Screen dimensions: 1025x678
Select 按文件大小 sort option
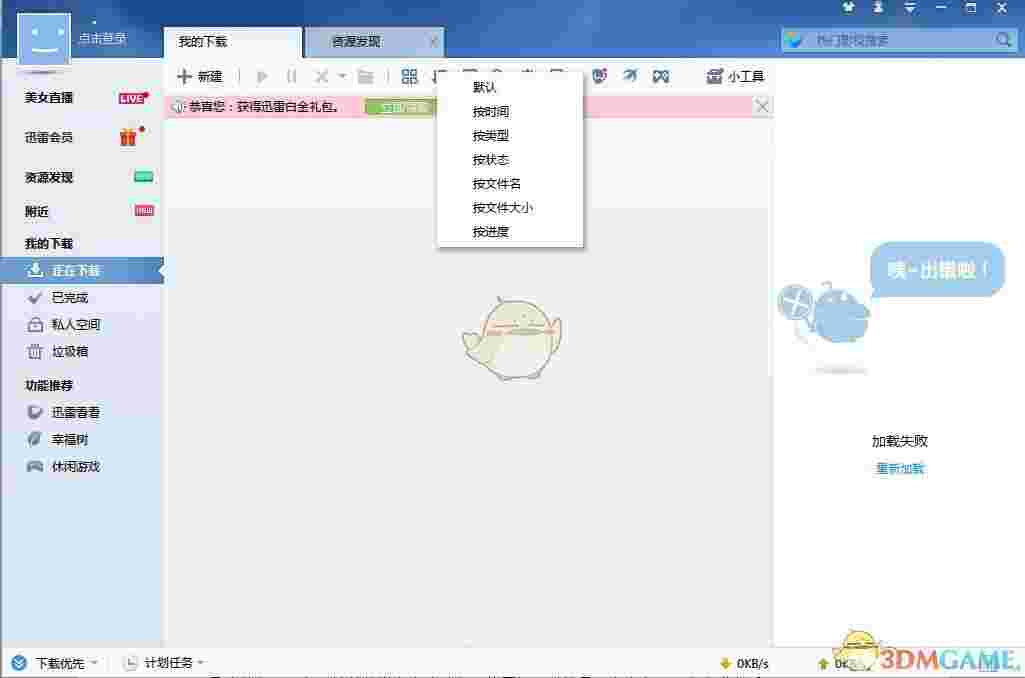tap(504, 207)
